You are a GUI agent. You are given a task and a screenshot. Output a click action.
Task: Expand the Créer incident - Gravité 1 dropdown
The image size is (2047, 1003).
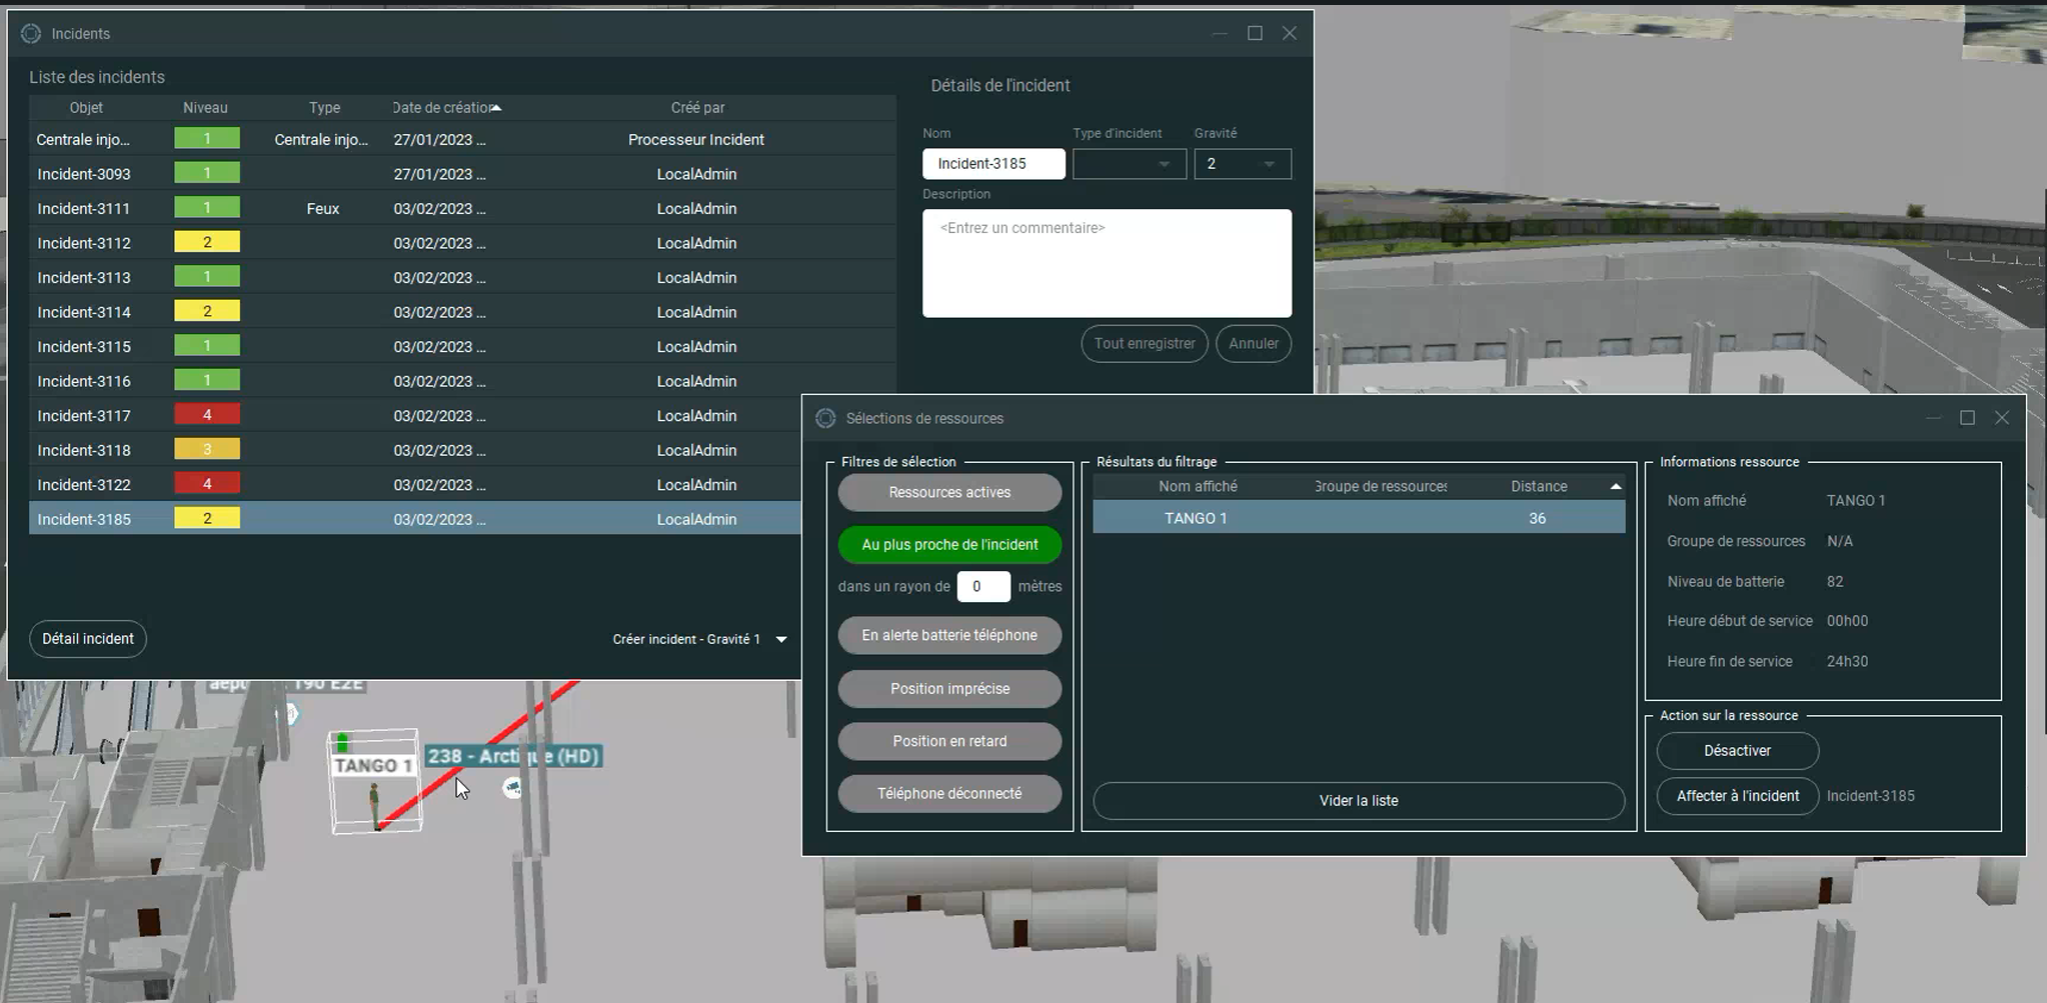[780, 638]
